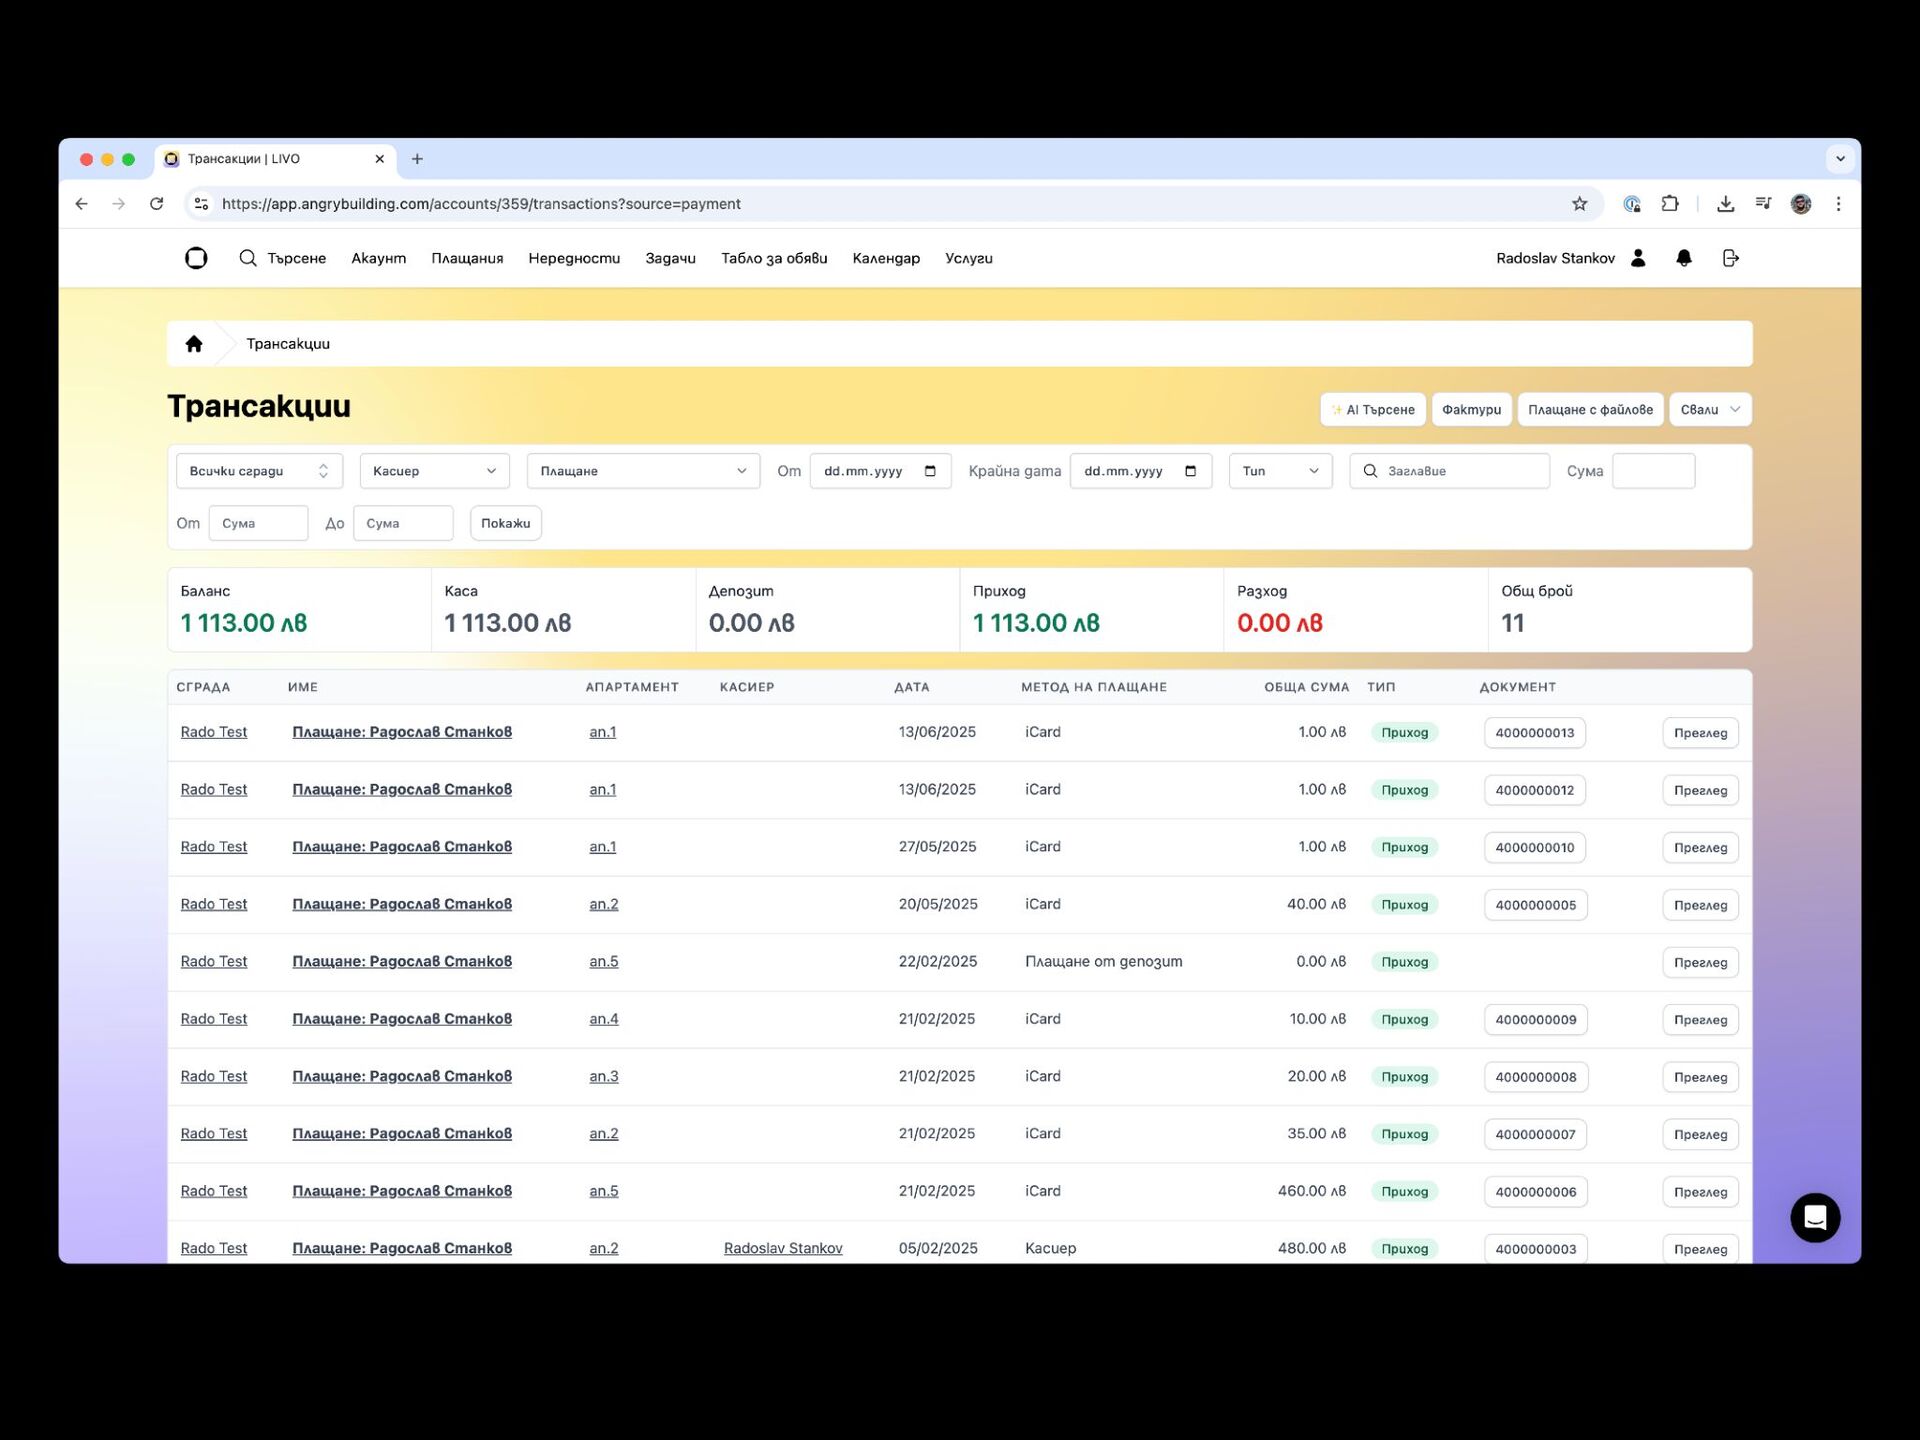Viewport: 1920px width, 1440px height.
Task: Click the Приход badge in 460.00 лв row
Action: (x=1404, y=1192)
